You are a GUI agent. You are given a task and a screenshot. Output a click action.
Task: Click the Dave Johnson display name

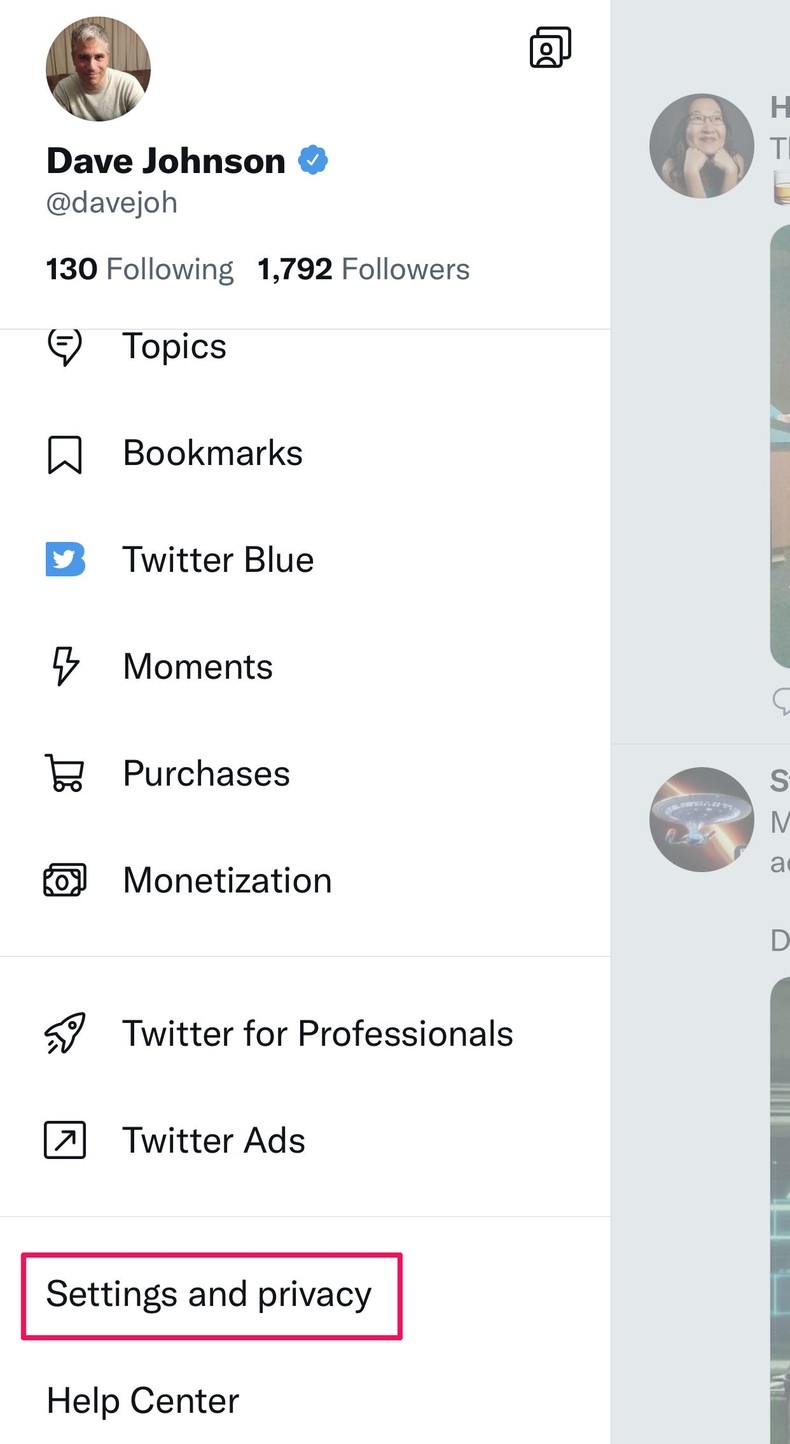coord(165,160)
